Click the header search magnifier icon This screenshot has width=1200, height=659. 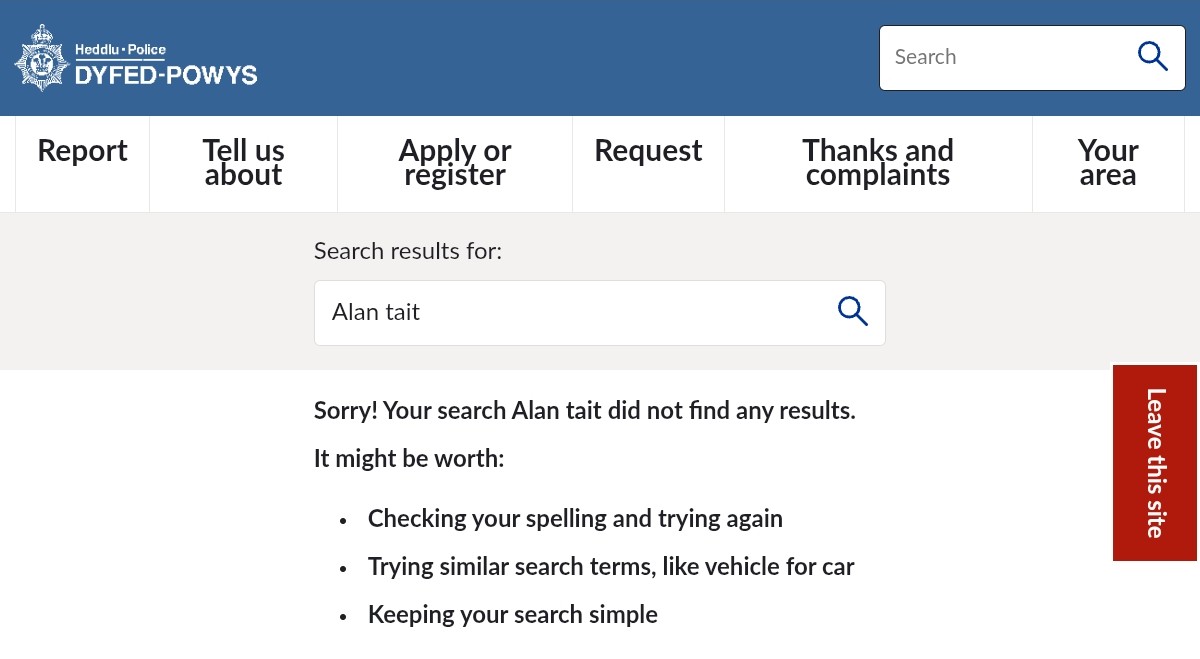[1152, 57]
